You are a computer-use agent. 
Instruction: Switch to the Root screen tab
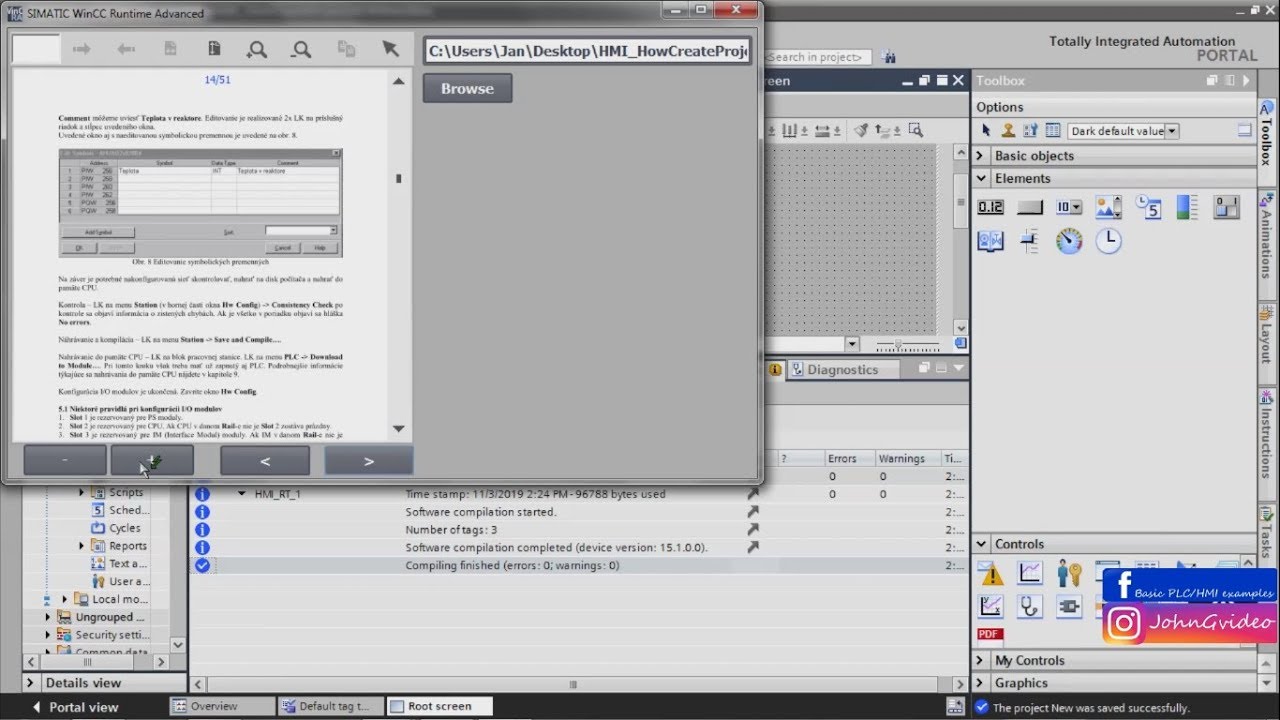[x=439, y=706]
